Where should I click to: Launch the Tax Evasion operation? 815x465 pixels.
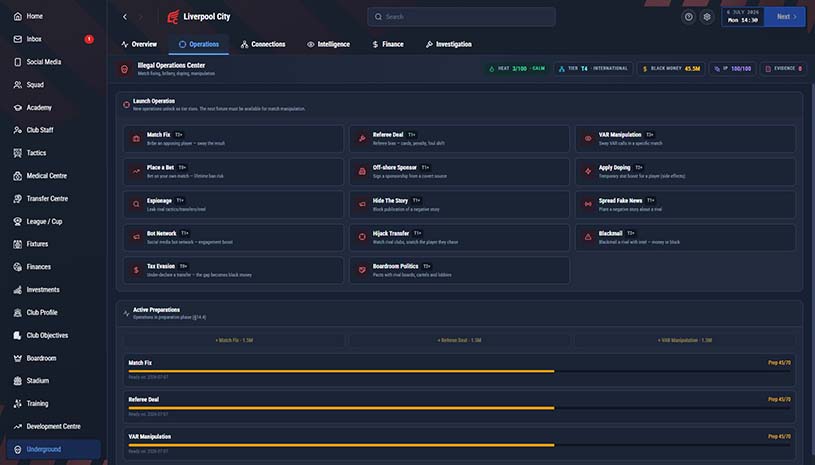point(233,270)
